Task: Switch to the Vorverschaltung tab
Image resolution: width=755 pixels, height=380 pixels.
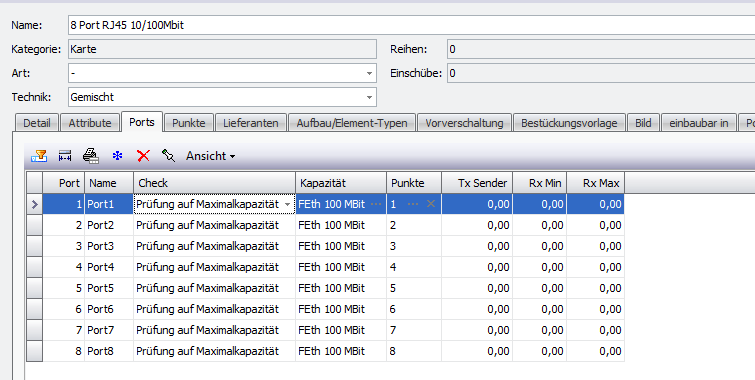Action: (x=464, y=123)
